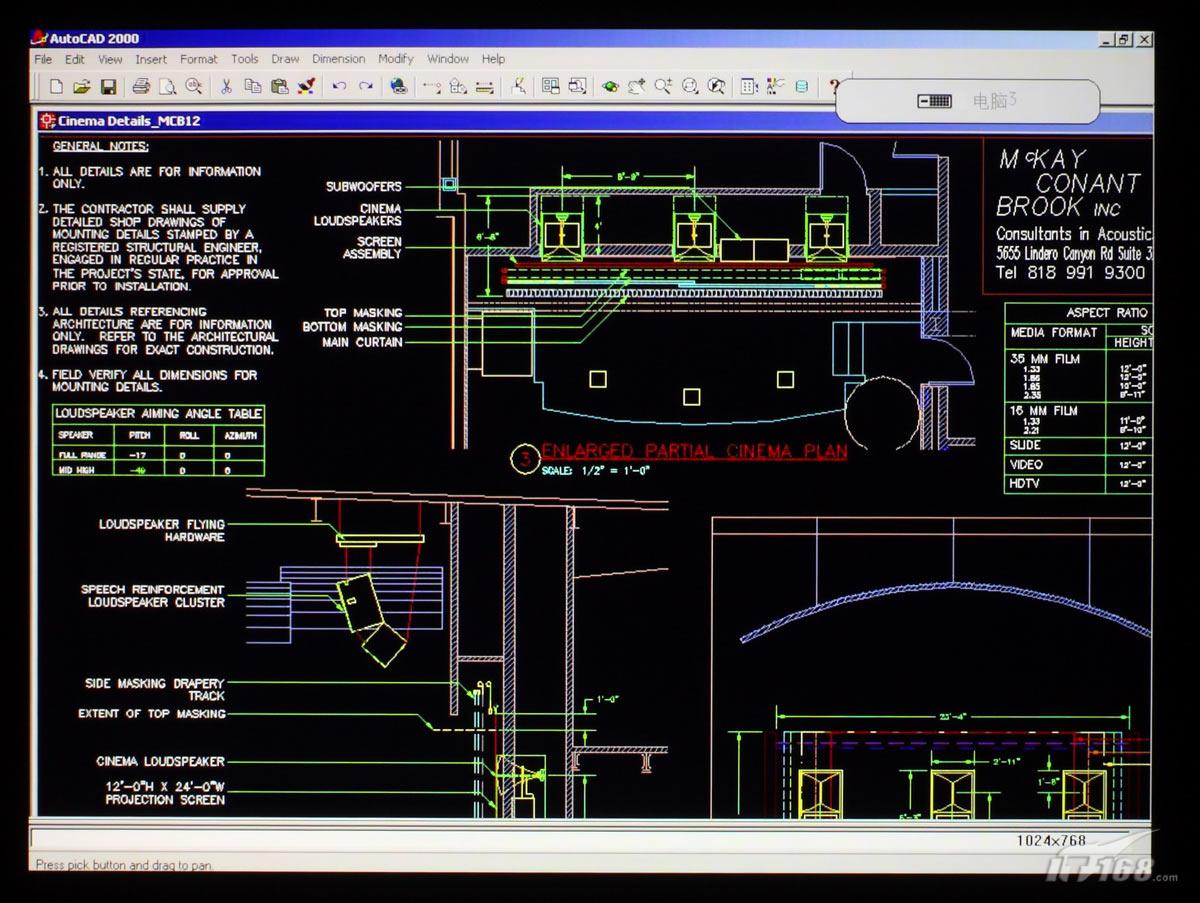1200x903 pixels.
Task: Open Print Preview from the toolbar
Action: point(167,87)
